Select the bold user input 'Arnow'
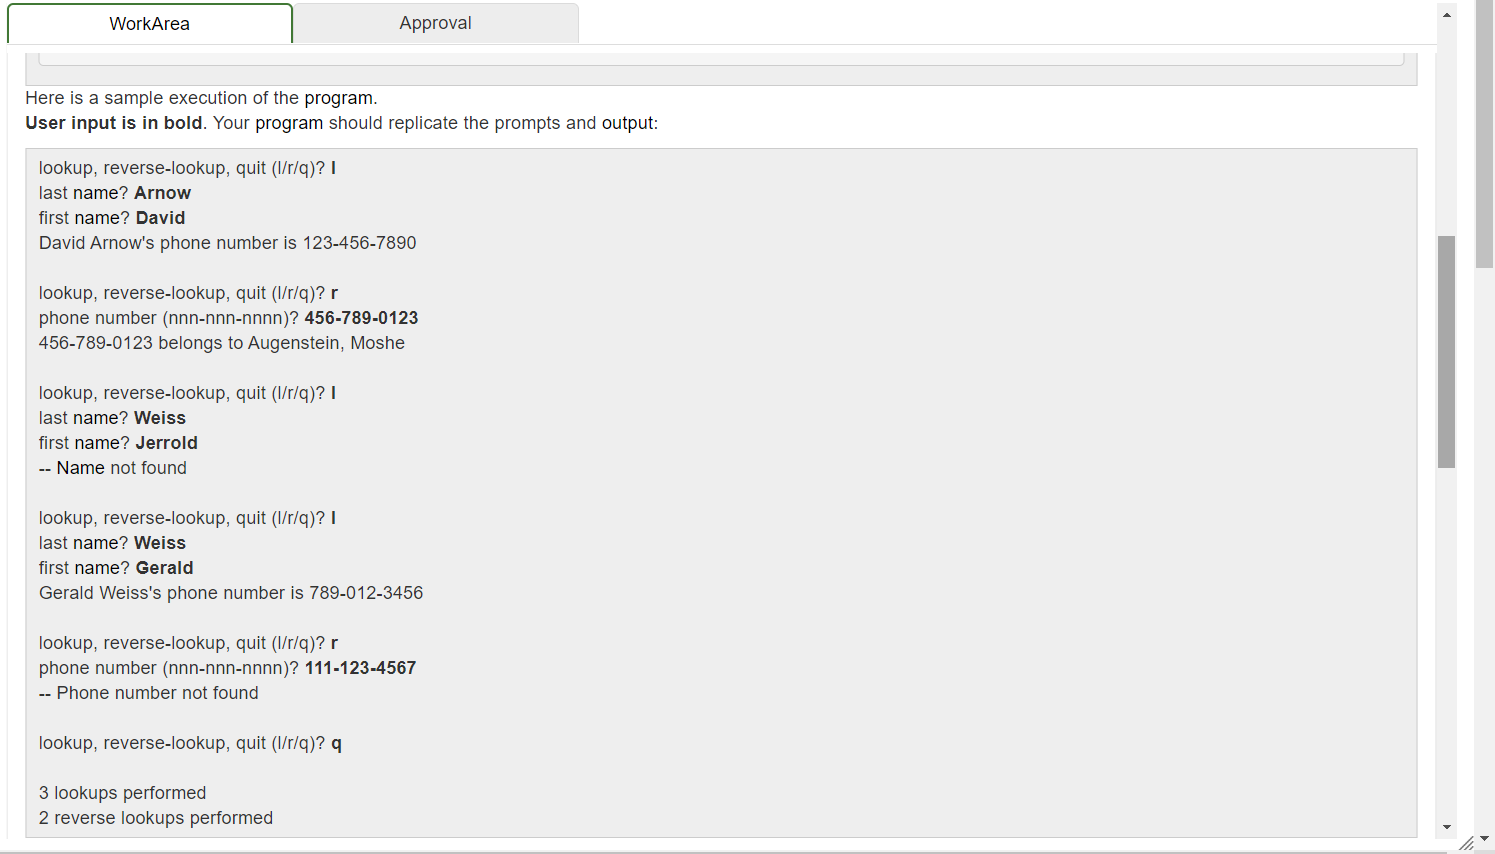The width and height of the screenshot is (1495, 854). (162, 192)
